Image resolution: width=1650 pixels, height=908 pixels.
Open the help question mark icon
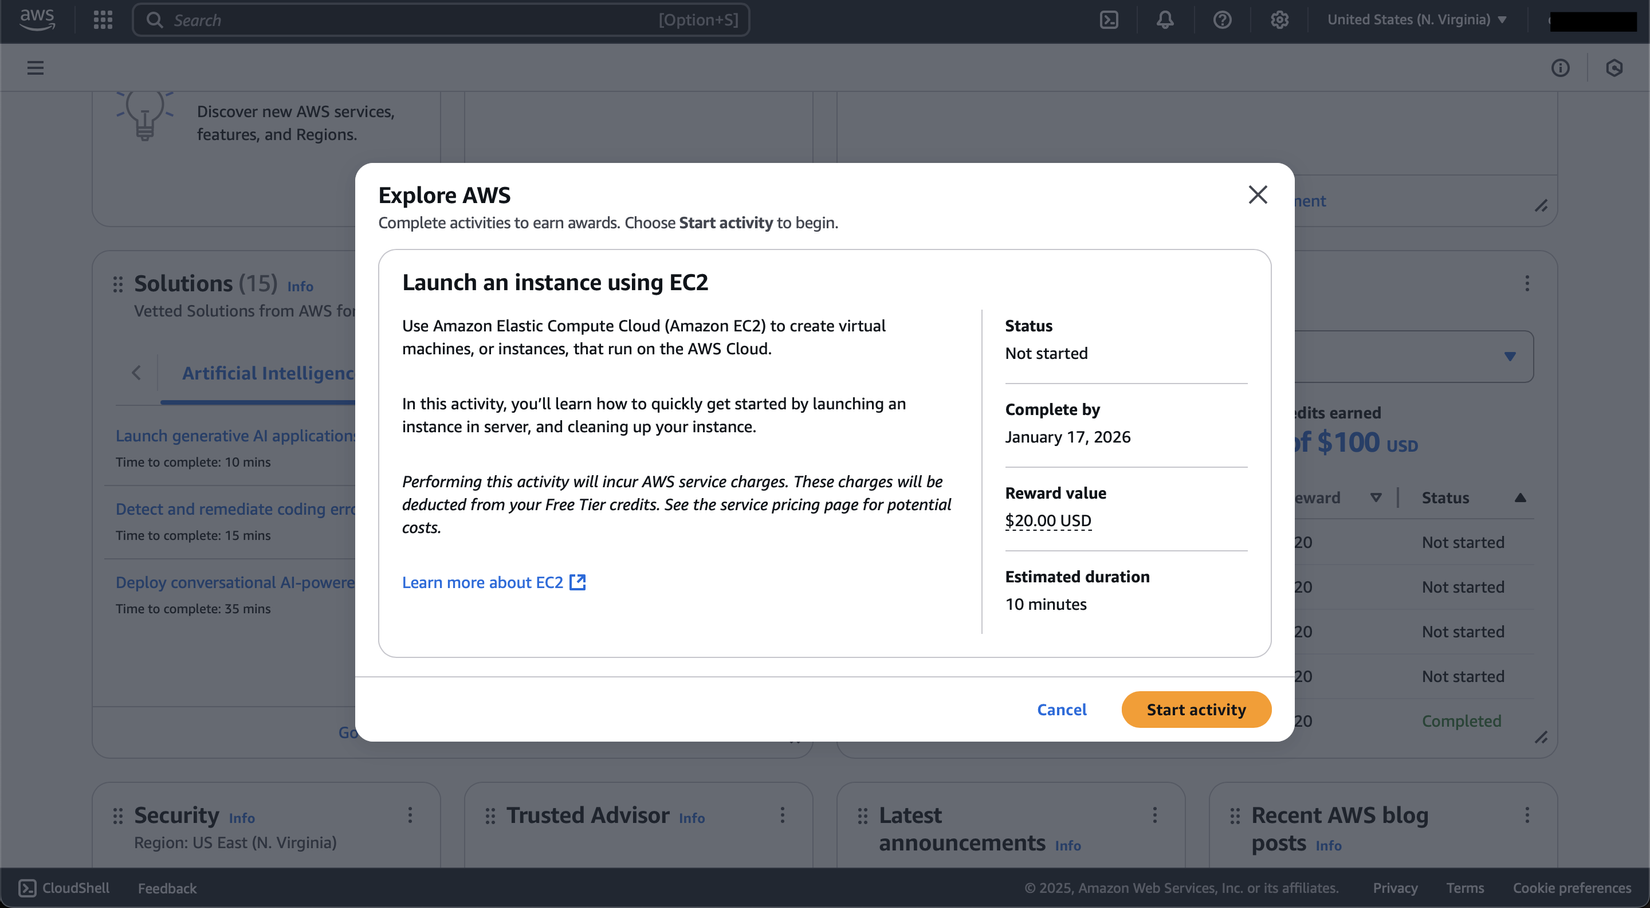(x=1222, y=20)
